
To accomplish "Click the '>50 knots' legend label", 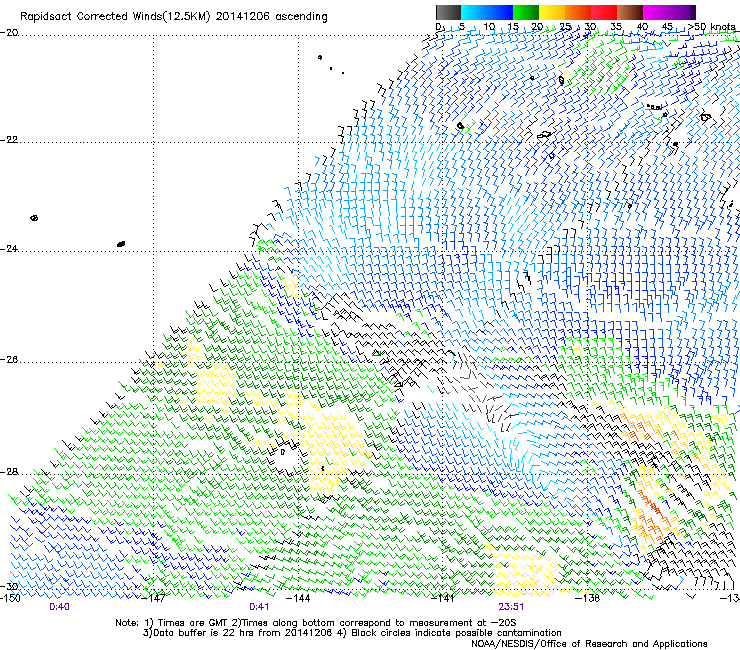I will (711, 26).
